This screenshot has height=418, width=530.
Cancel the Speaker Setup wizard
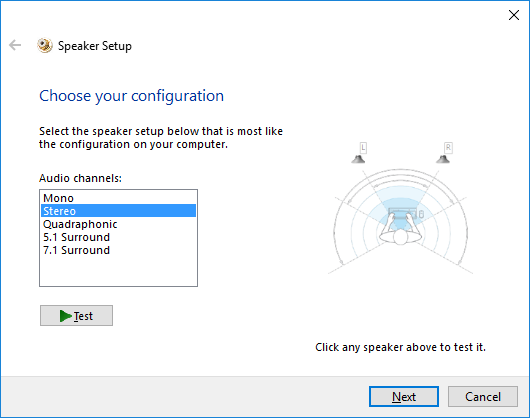483,396
